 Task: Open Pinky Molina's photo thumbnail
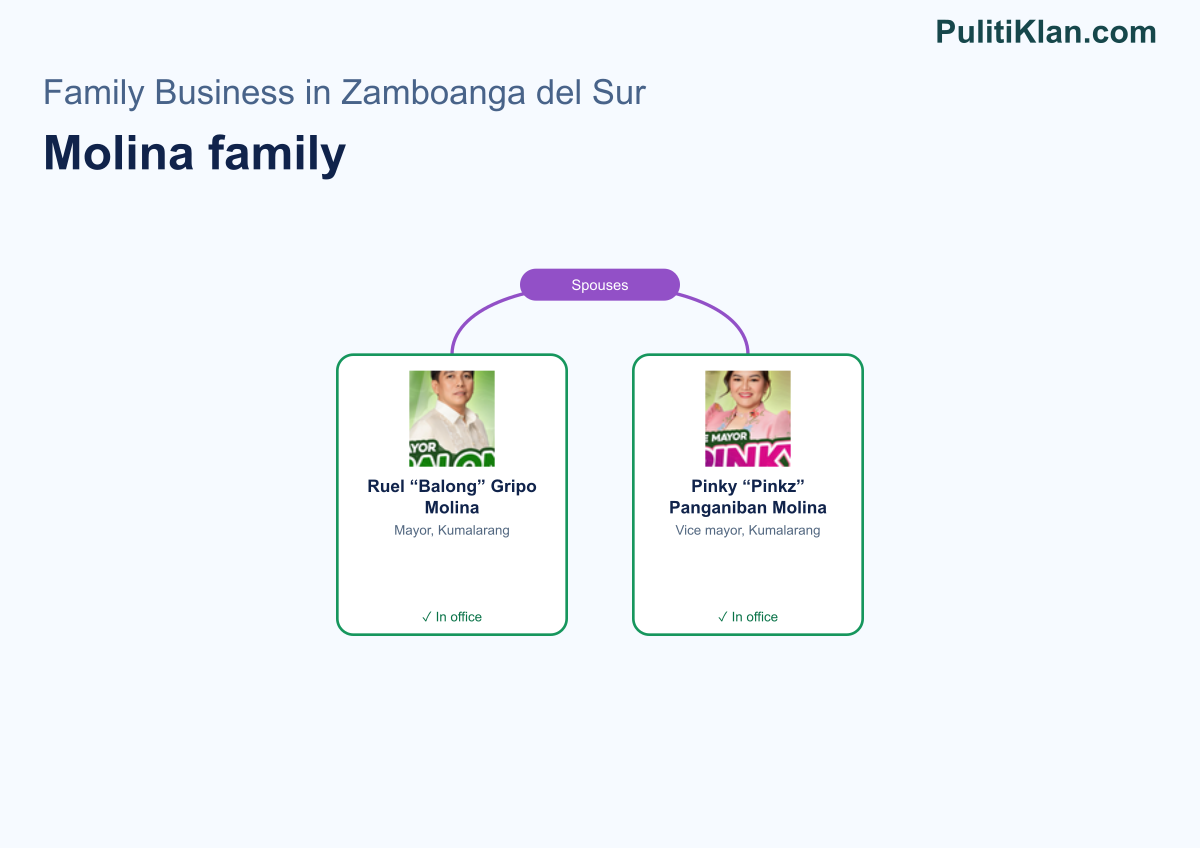point(748,419)
